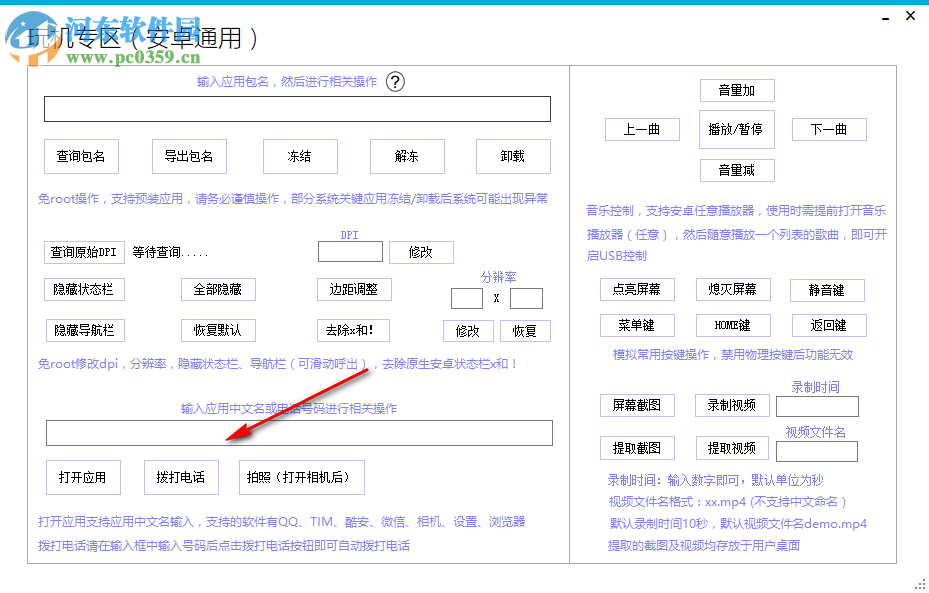Click the 点亮屏幕 button

(x=637, y=290)
